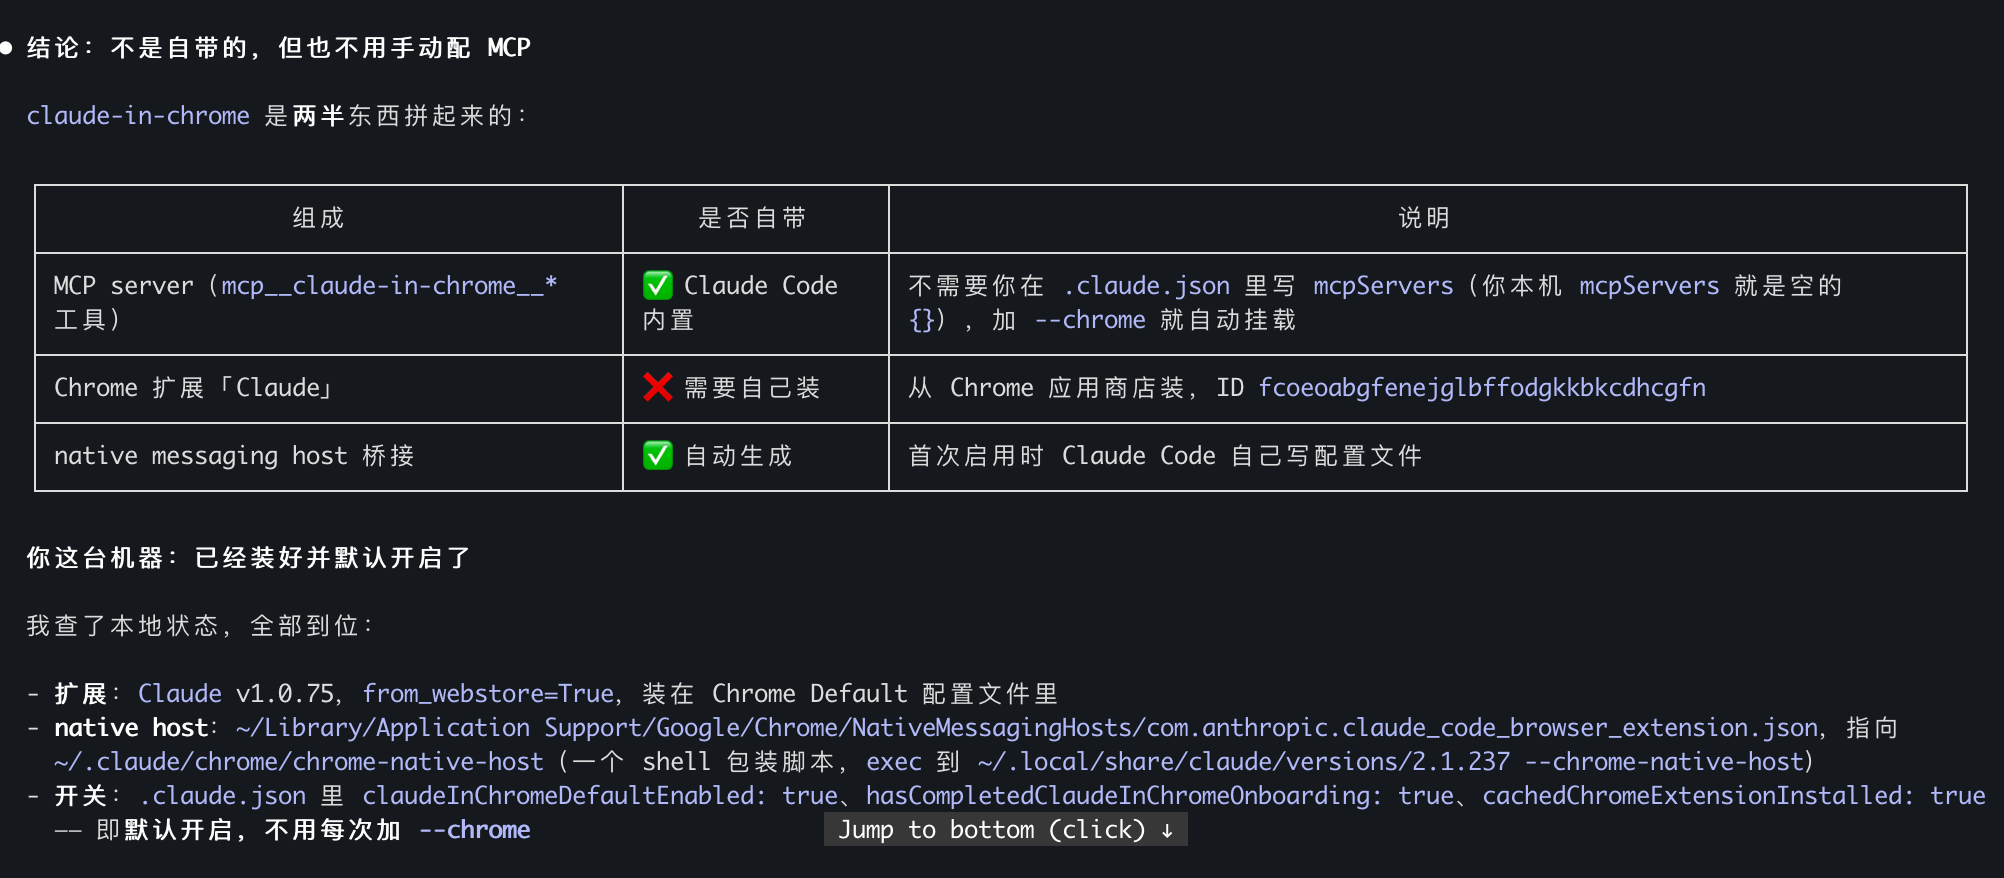Click the NativeMessagingHosts json file path
The width and height of the screenshot is (2004, 878).
[1027, 727]
